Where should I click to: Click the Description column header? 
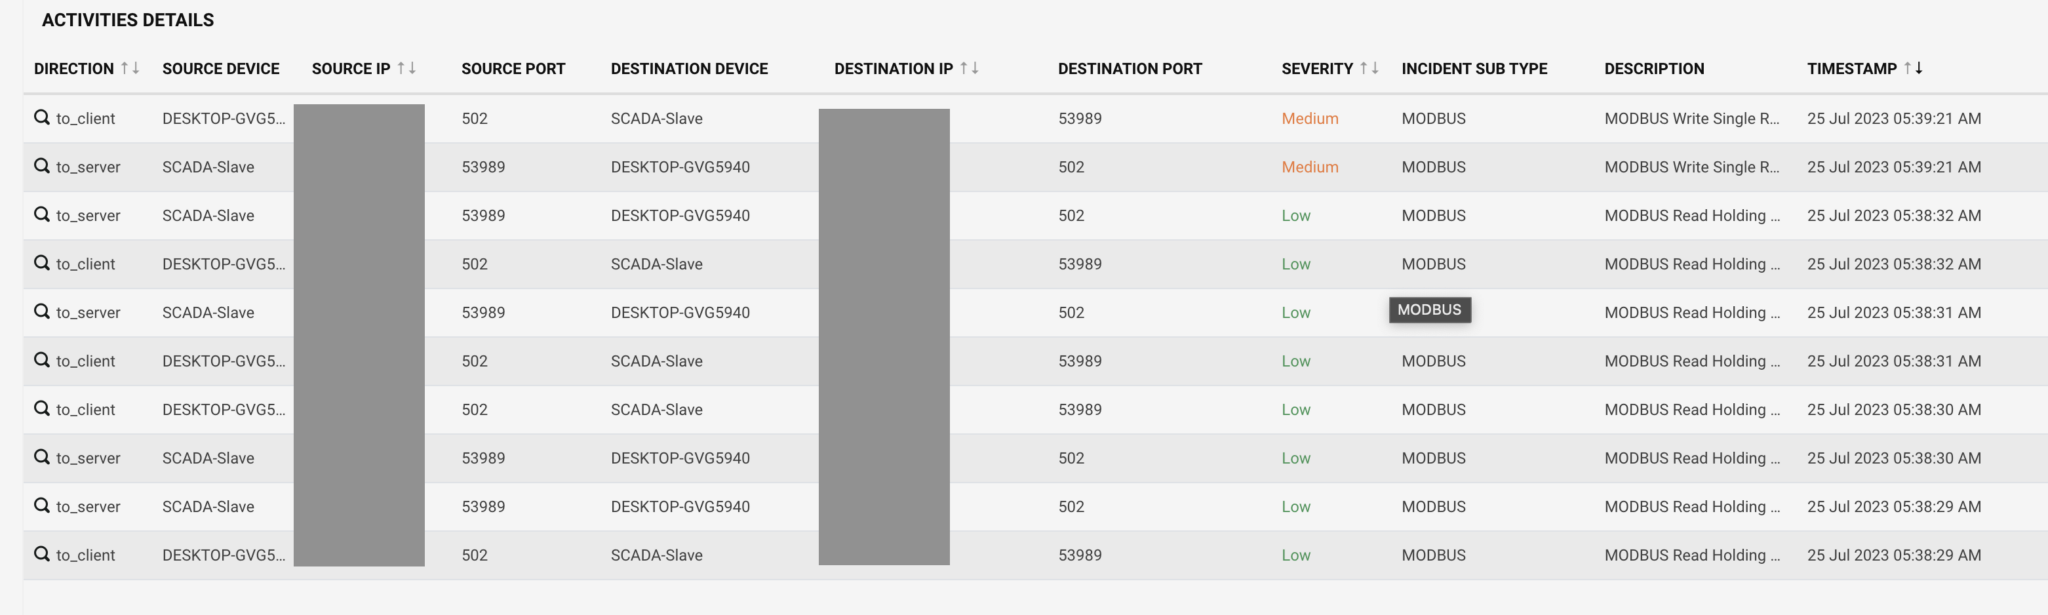coord(1654,68)
